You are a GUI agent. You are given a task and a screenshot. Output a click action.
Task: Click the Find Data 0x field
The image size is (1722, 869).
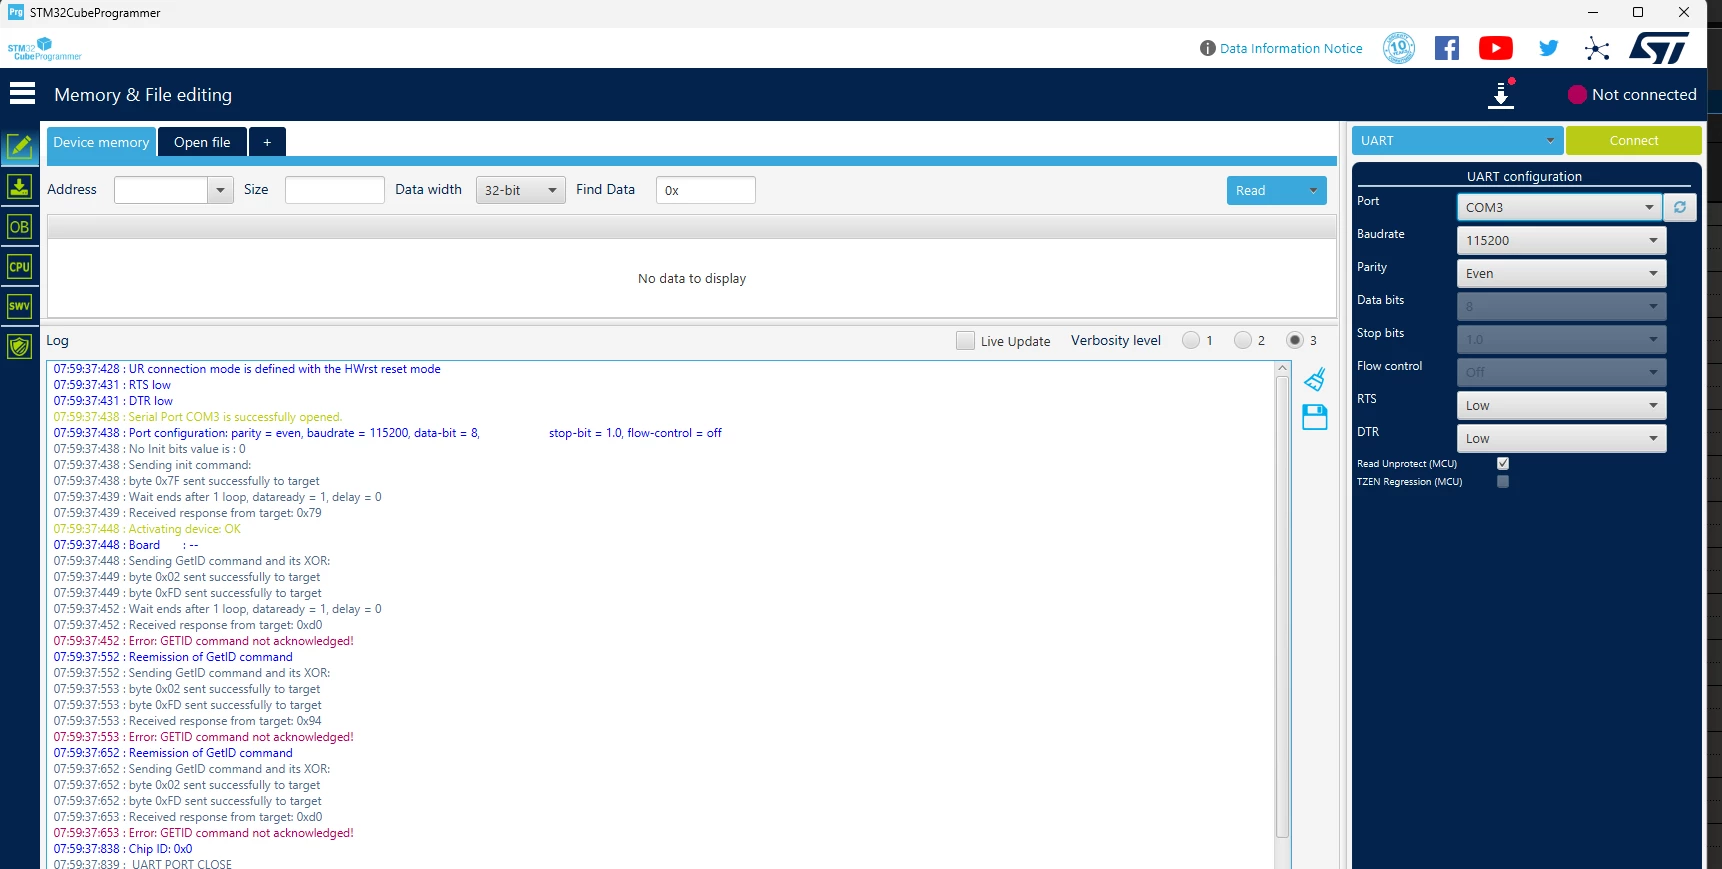(x=706, y=190)
